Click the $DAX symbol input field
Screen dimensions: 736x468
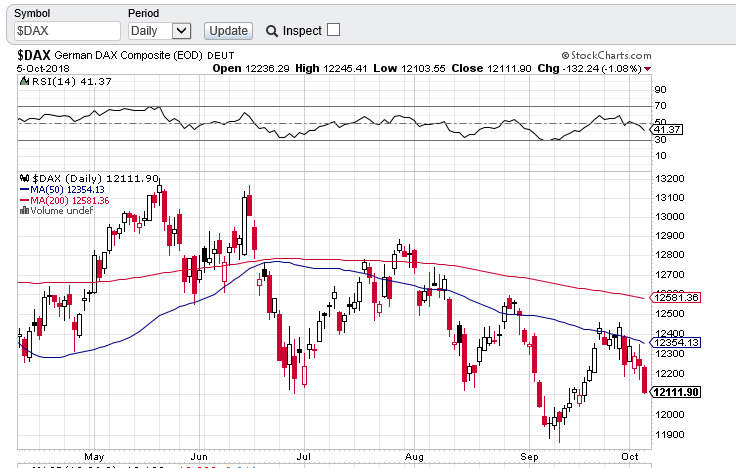67,31
